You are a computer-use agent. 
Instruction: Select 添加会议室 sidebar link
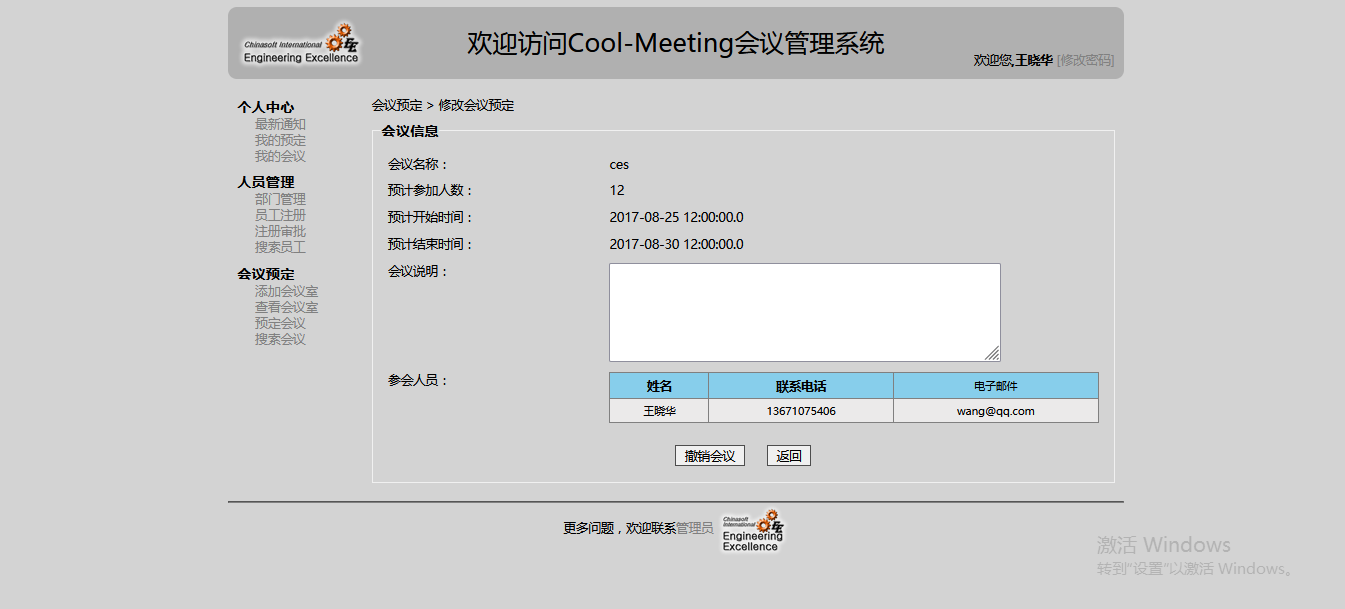(286, 291)
